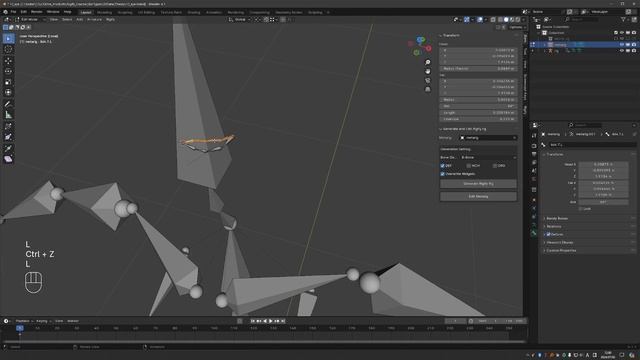Screen dimensions: 640x360
Task: Click the Roll value slider in sidebar
Action: [478, 106]
